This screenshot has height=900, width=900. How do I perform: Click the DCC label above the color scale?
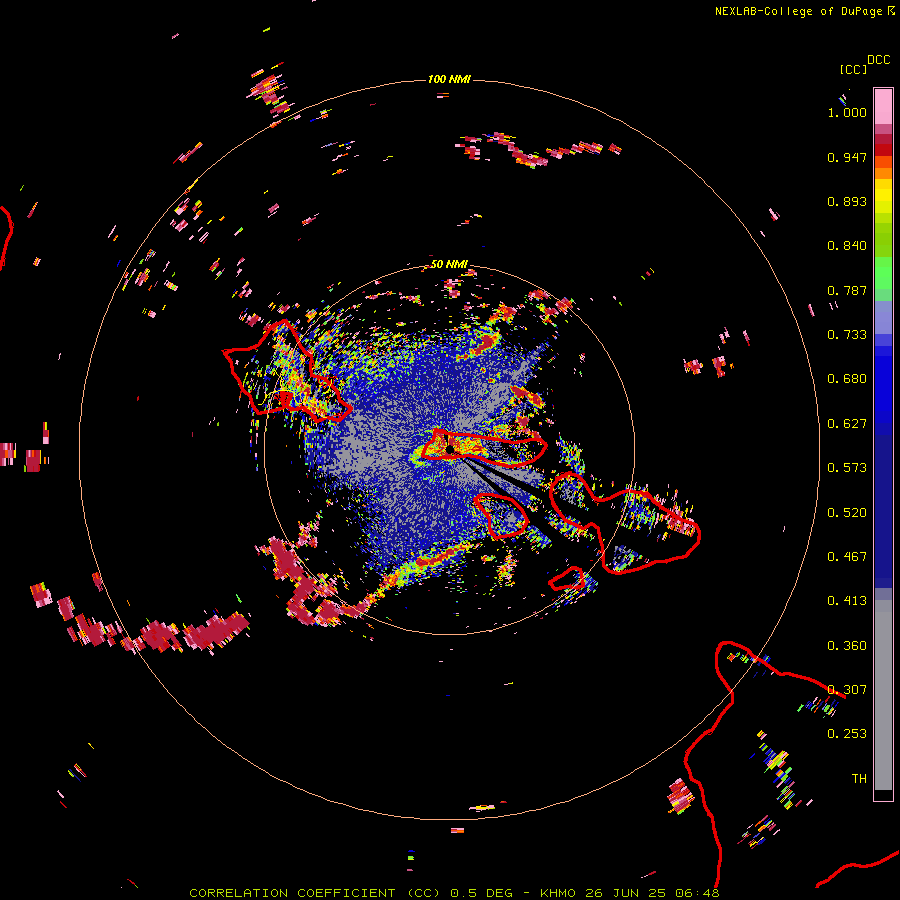[x=878, y=60]
